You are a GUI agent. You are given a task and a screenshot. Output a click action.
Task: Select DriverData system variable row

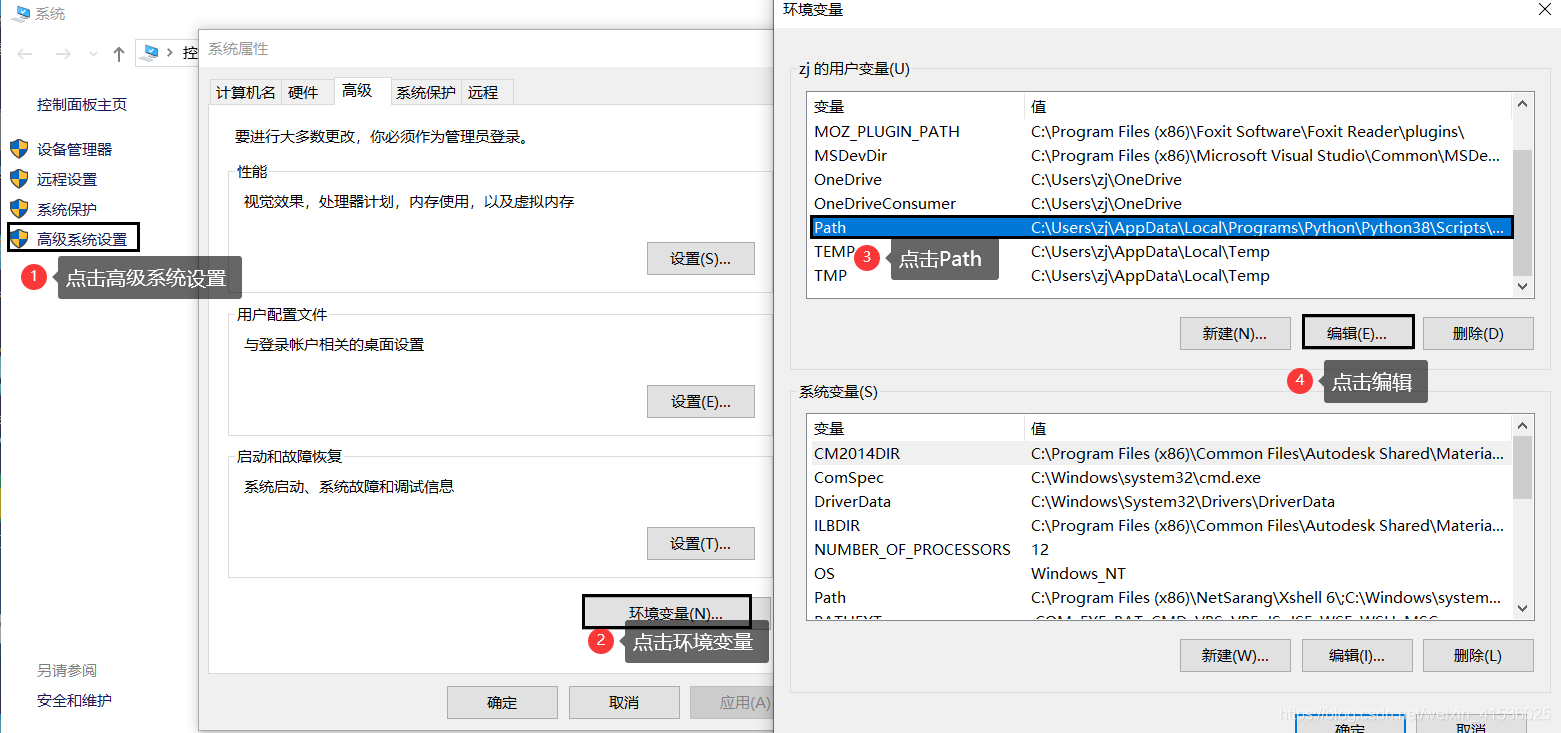[x=1160, y=501]
